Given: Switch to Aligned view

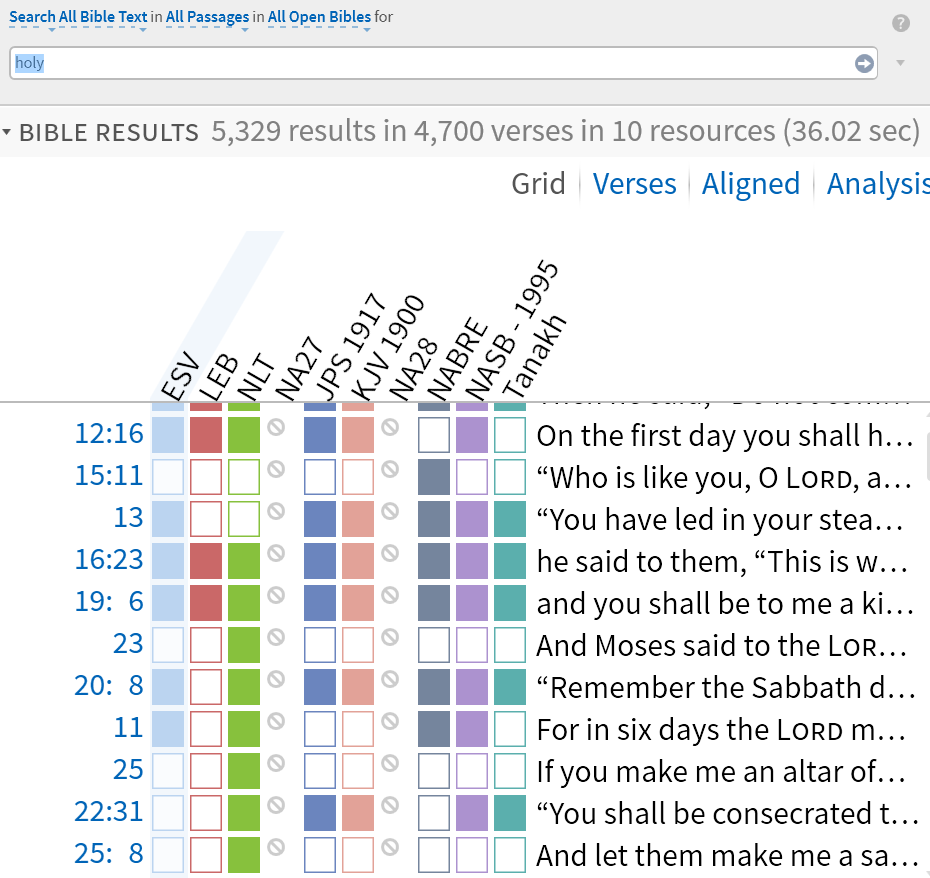Looking at the screenshot, I should [751, 184].
